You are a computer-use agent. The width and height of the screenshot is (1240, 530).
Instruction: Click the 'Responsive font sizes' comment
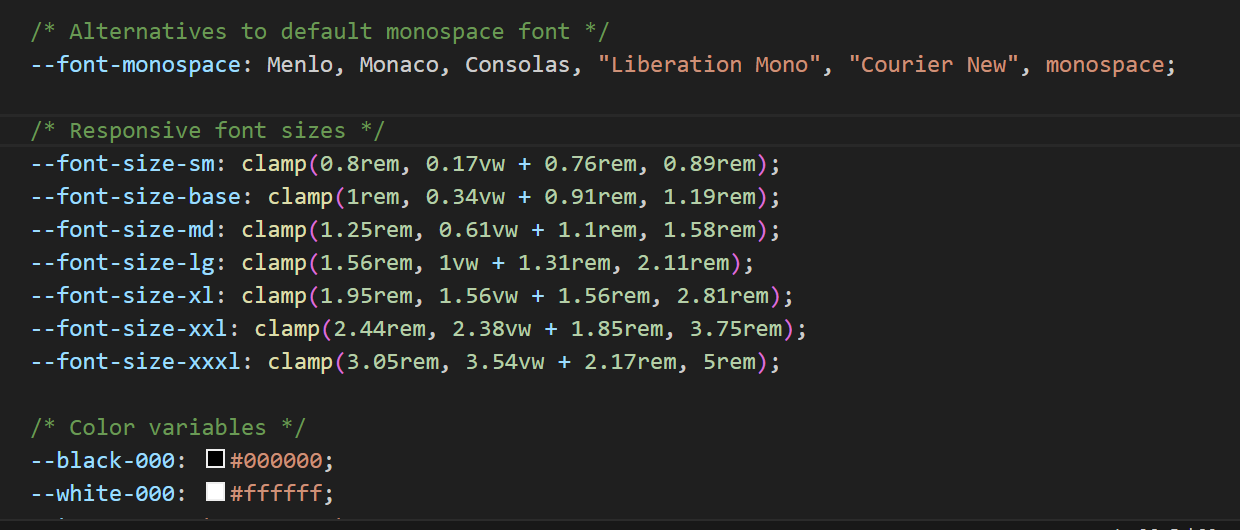point(207,131)
